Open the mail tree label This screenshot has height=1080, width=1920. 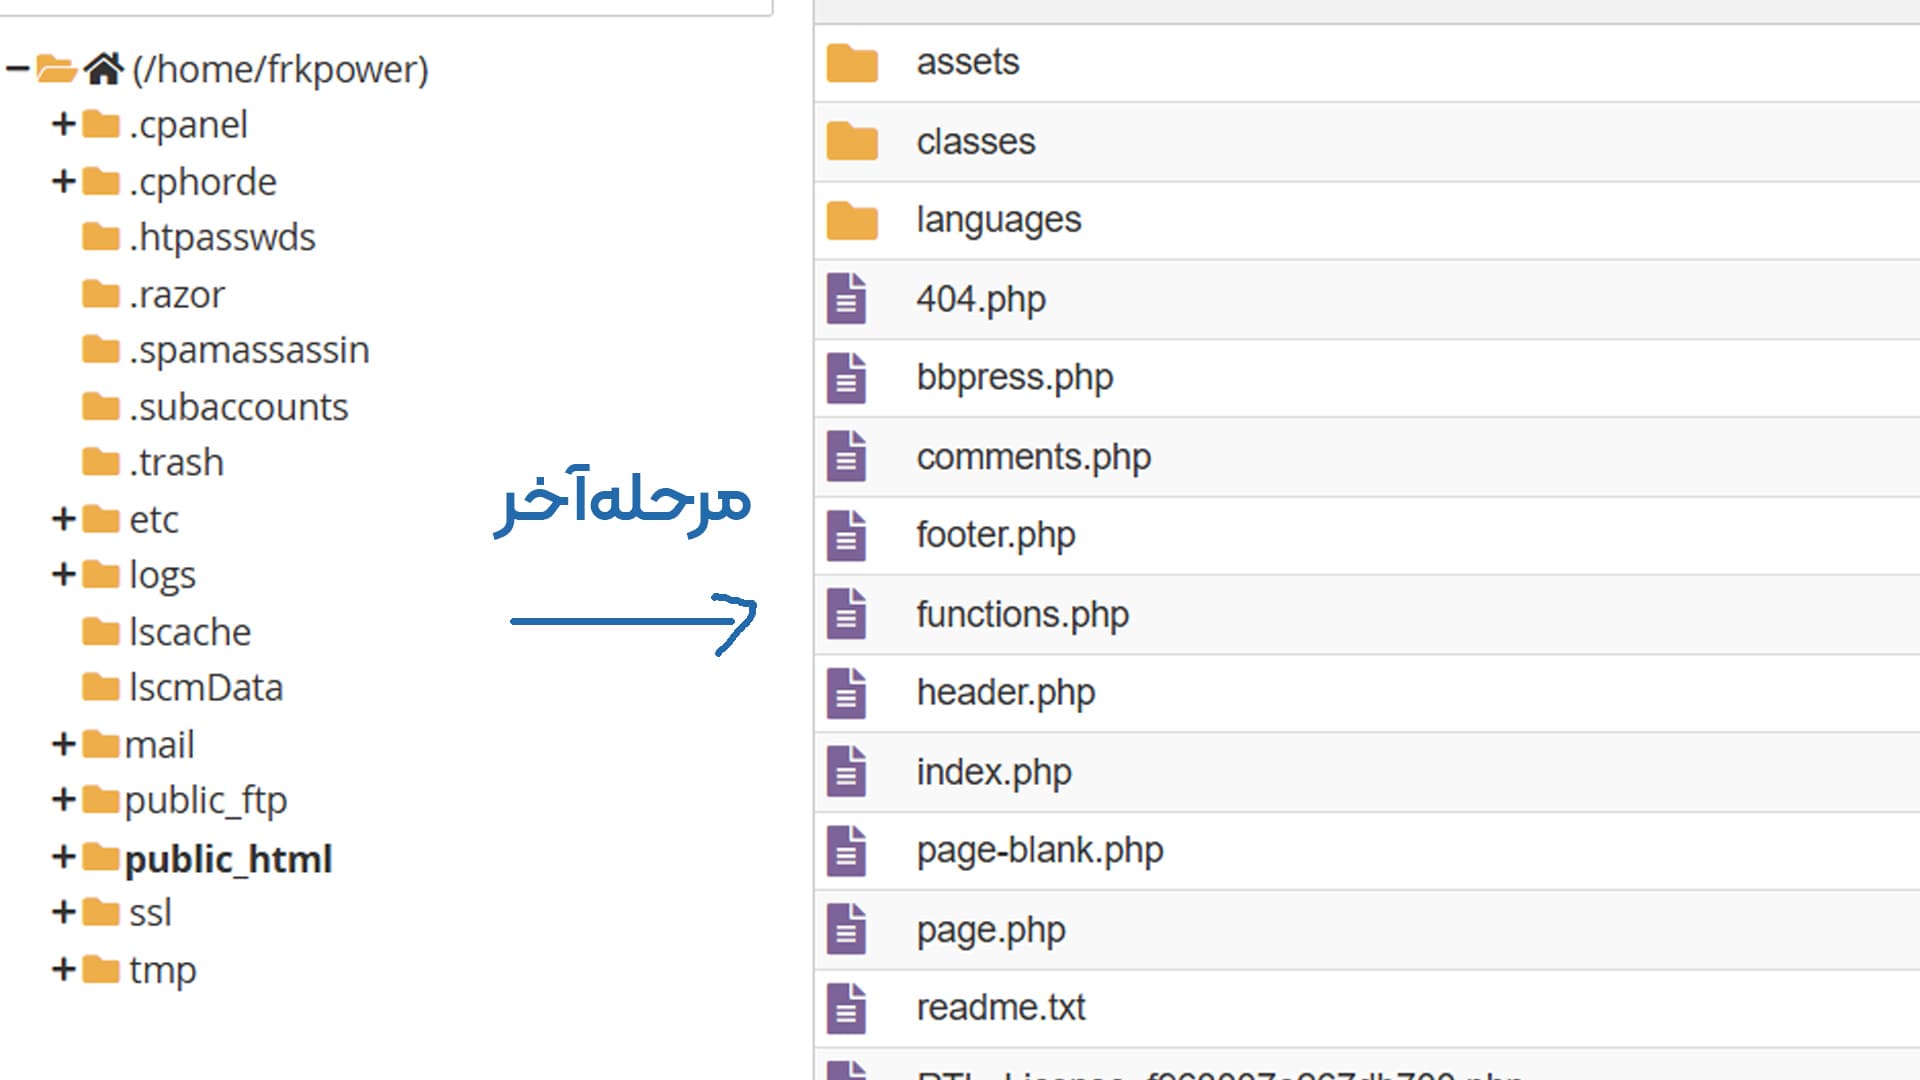(x=159, y=745)
